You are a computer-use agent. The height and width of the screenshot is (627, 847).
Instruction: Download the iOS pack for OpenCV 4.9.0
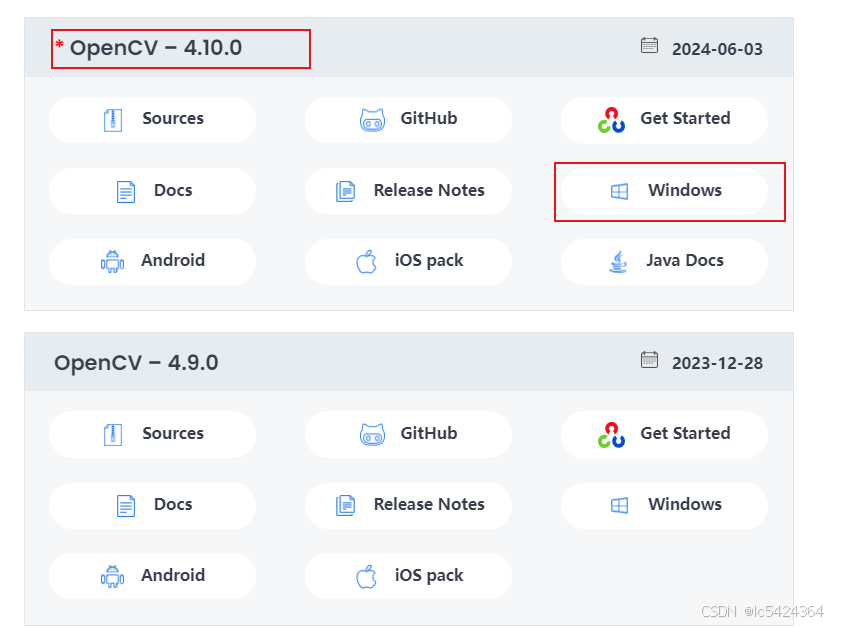tap(408, 575)
